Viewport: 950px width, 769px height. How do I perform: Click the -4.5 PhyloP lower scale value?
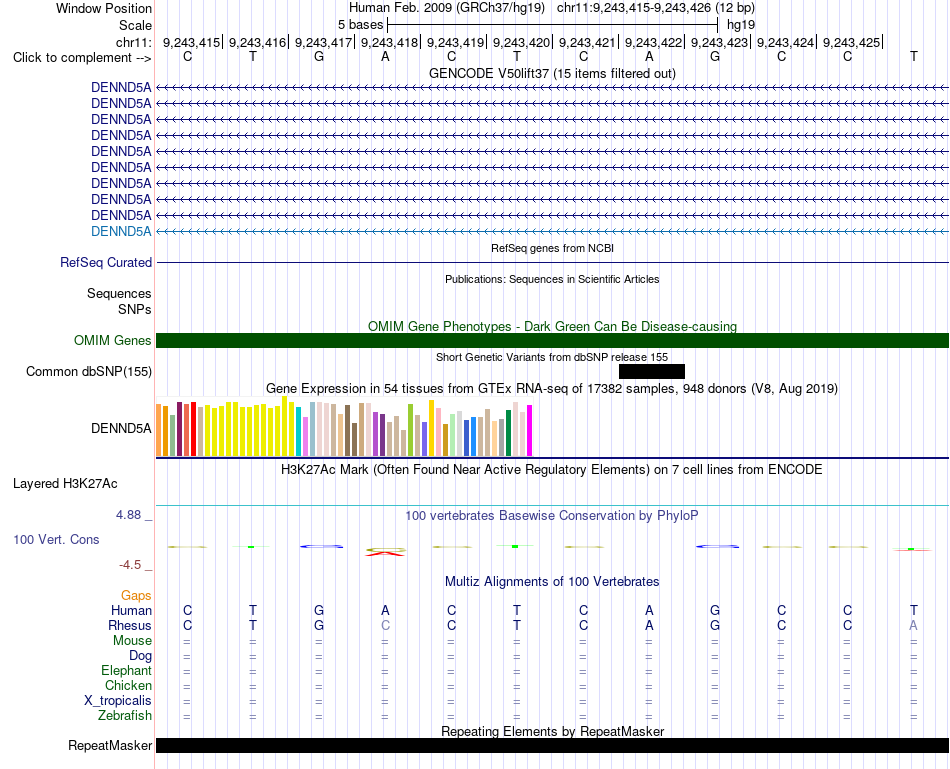(130, 565)
